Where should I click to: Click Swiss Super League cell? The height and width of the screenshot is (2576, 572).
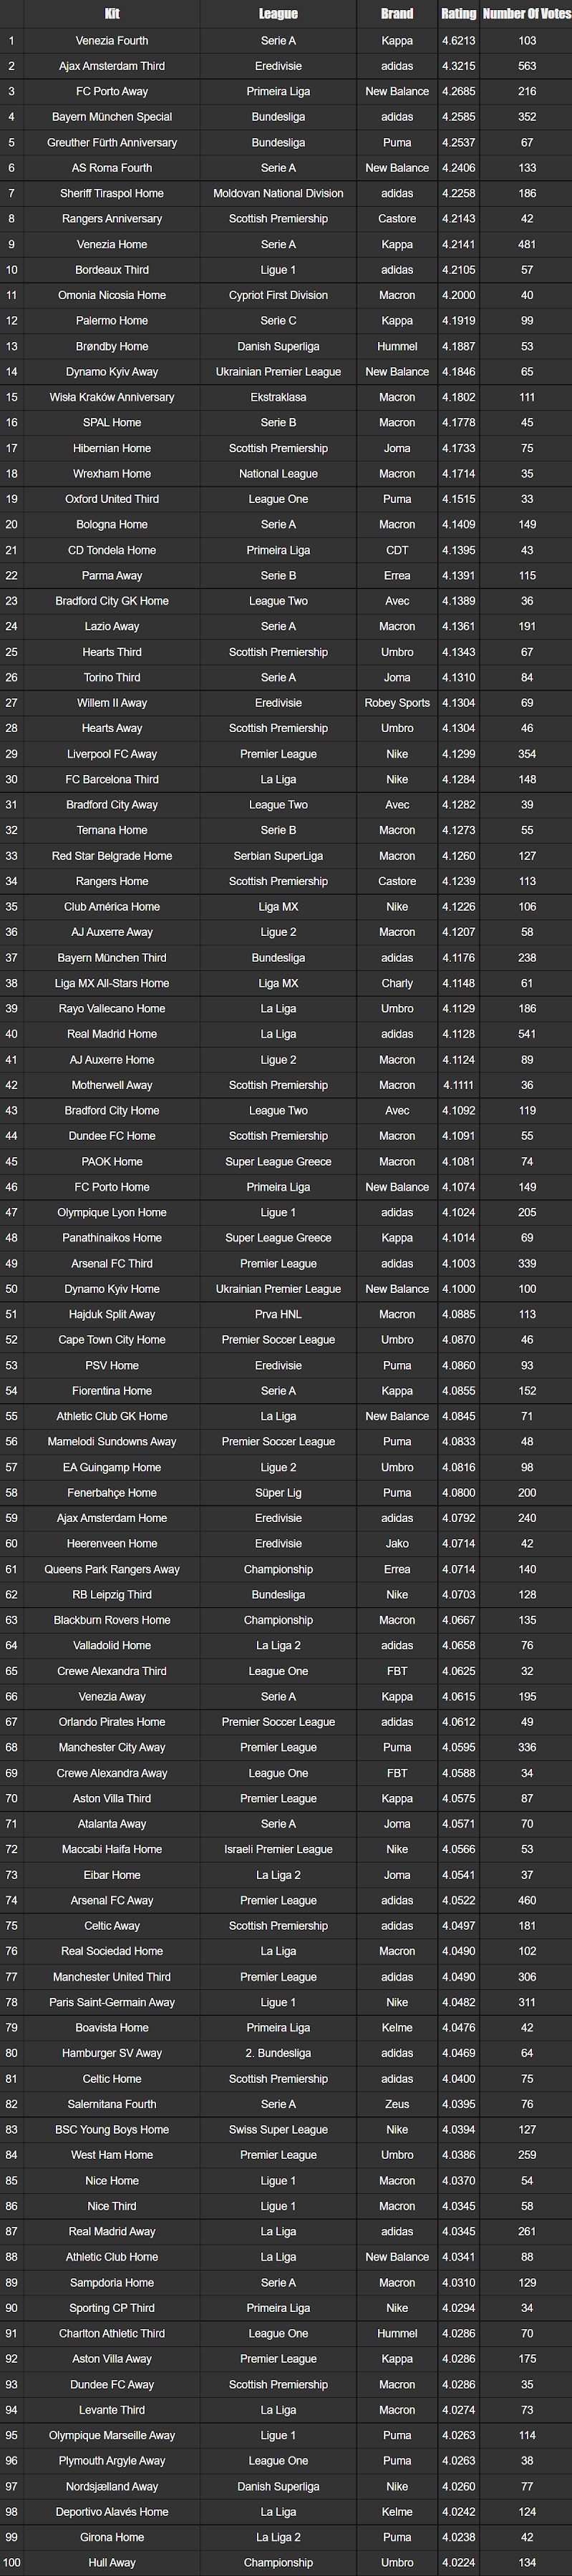pos(278,2130)
